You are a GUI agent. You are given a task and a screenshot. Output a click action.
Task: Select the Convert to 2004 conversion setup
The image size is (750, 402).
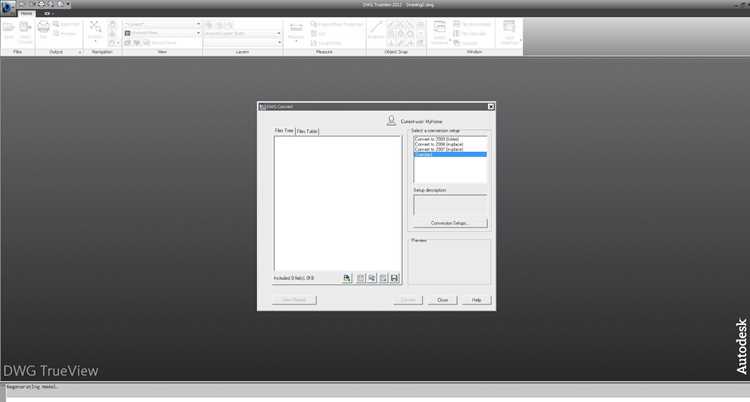[x=450, y=144]
